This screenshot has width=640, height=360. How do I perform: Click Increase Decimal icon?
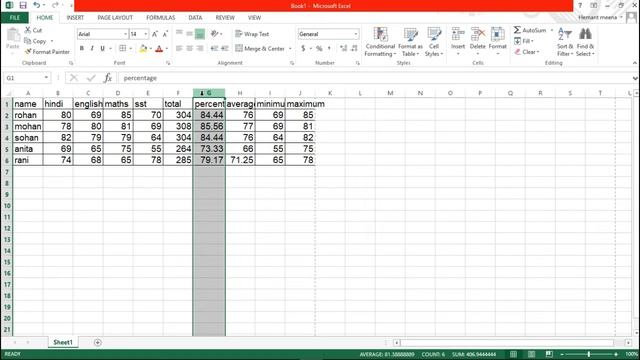point(343,49)
